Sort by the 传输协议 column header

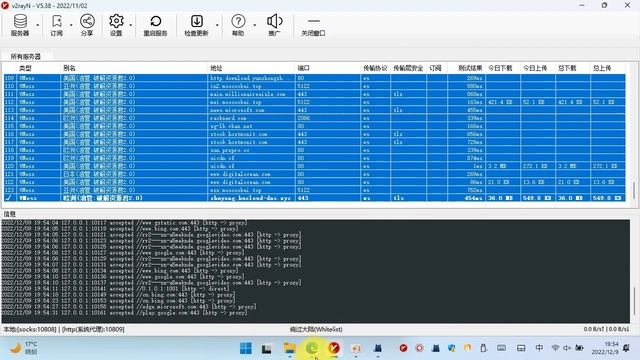click(375, 68)
